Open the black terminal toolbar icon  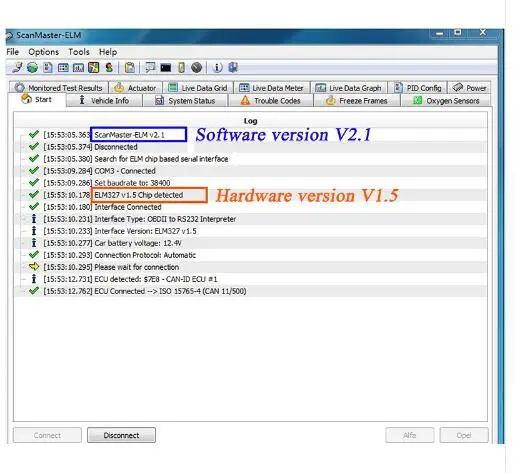tap(166, 68)
